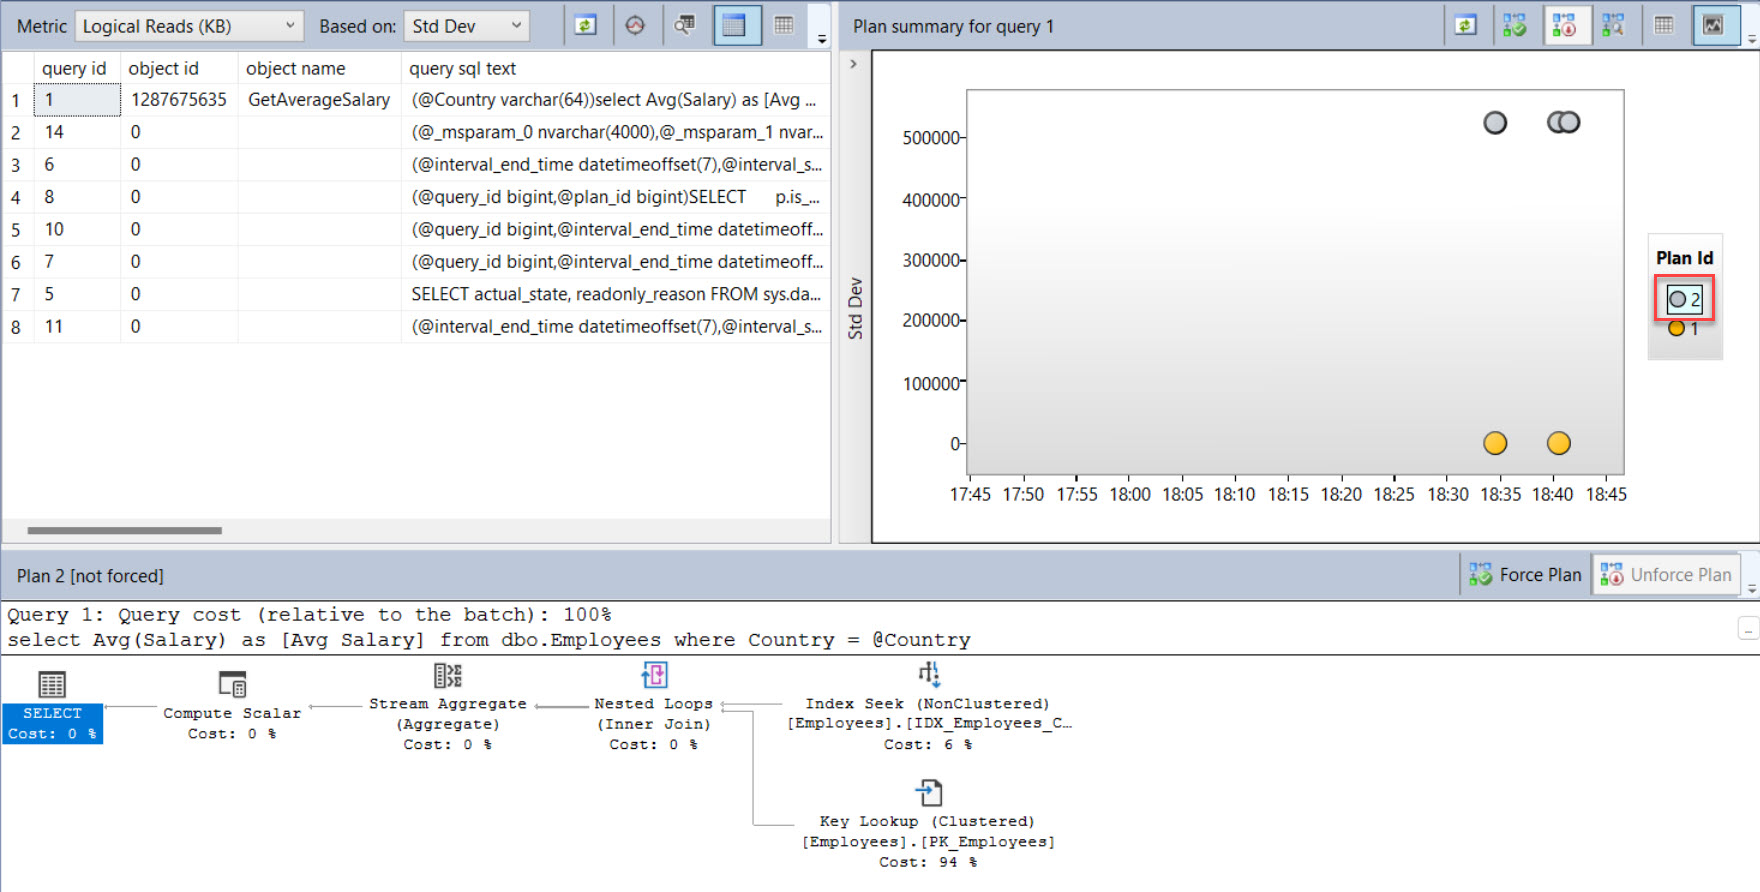Click the plan query text expand button
Viewport: 1760px width, 892px height.
coord(1747,629)
